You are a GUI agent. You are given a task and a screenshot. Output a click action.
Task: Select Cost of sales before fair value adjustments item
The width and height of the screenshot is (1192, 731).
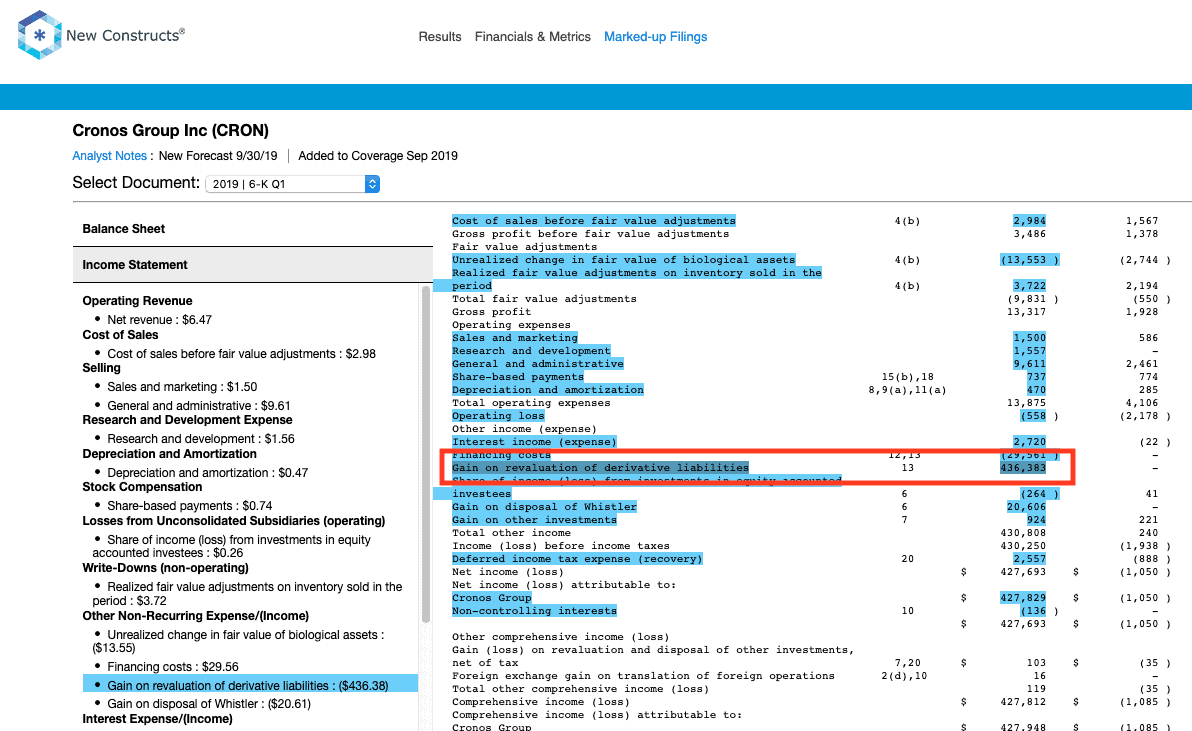(241, 354)
